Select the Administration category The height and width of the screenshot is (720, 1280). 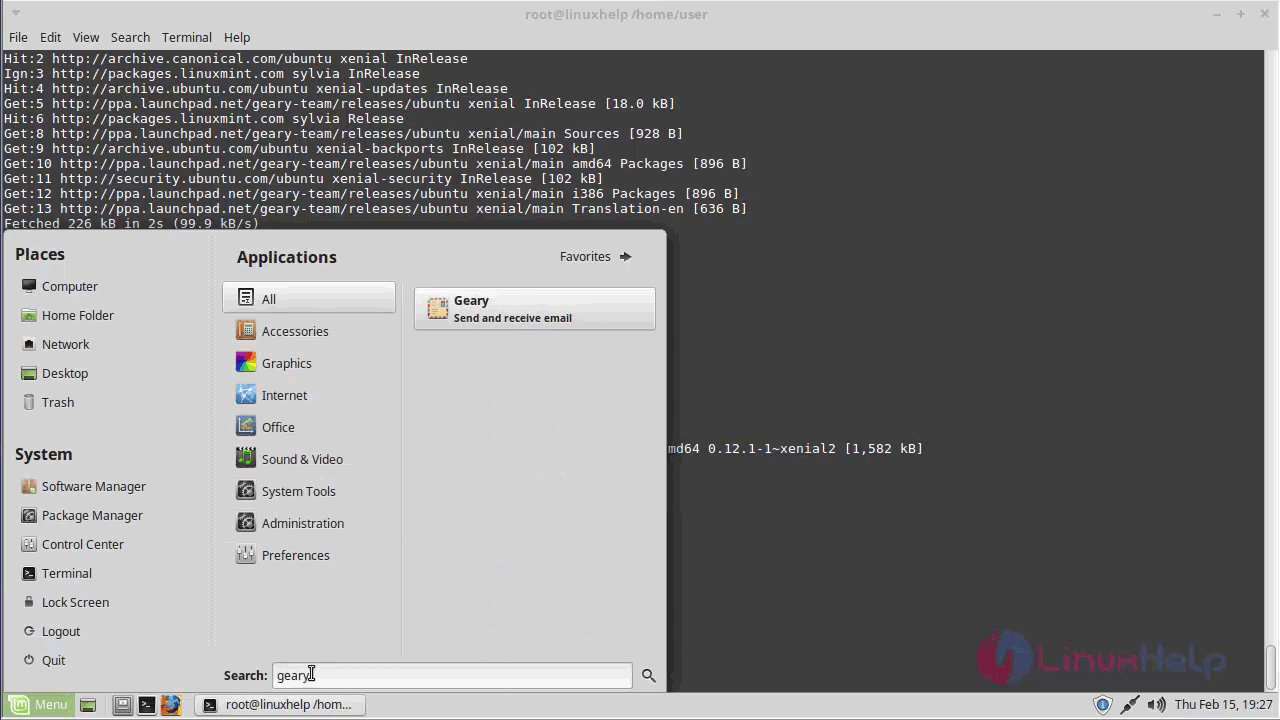pos(309,523)
